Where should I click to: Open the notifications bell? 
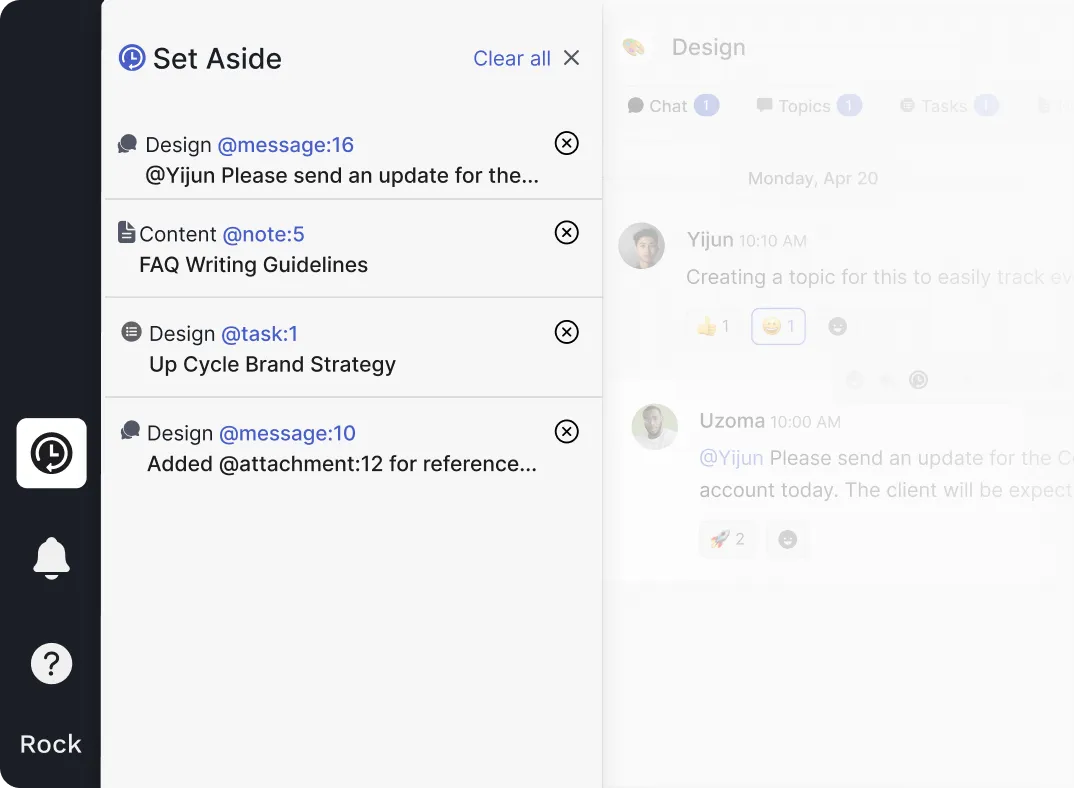51,558
